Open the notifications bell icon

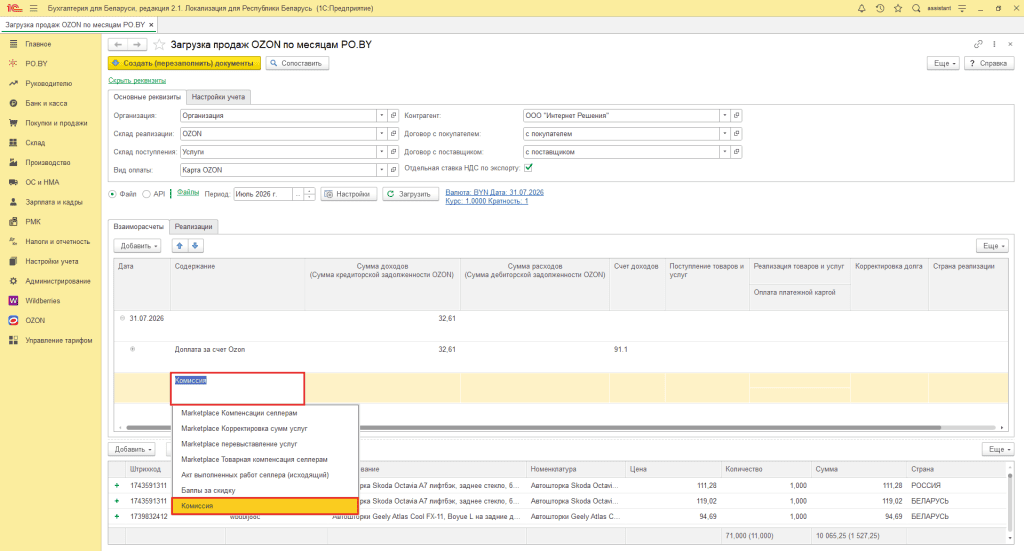(x=861, y=8)
